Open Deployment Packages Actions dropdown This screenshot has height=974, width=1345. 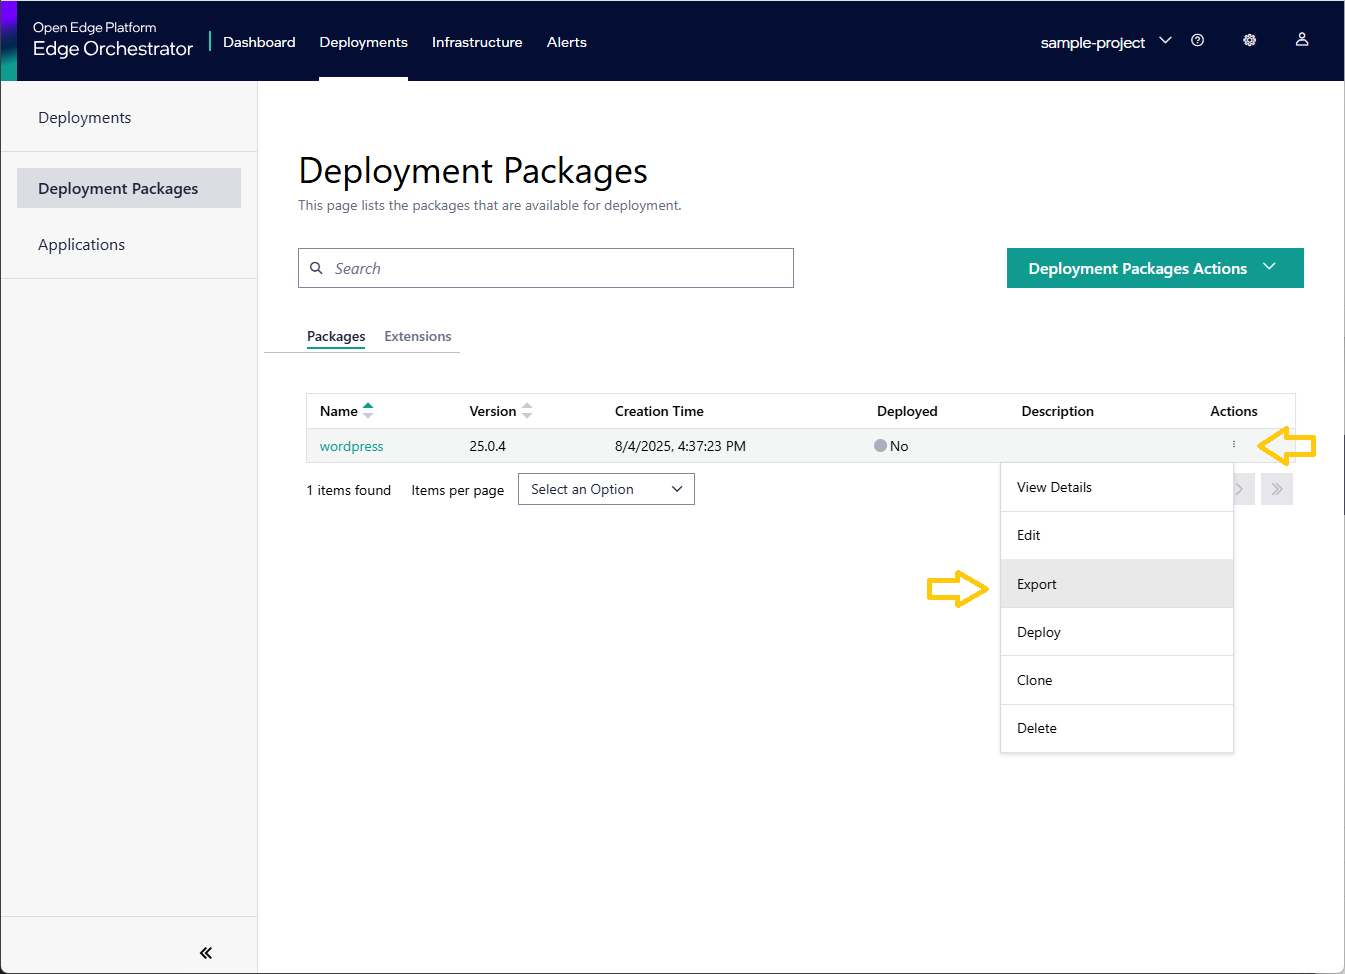[1154, 268]
